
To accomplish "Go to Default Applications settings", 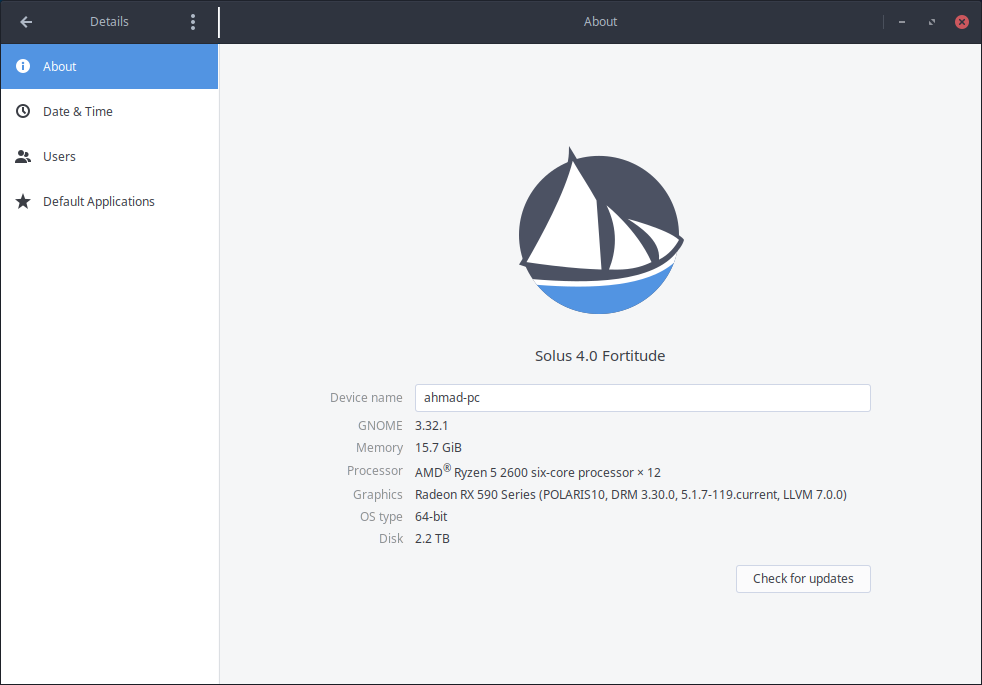I will [99, 202].
